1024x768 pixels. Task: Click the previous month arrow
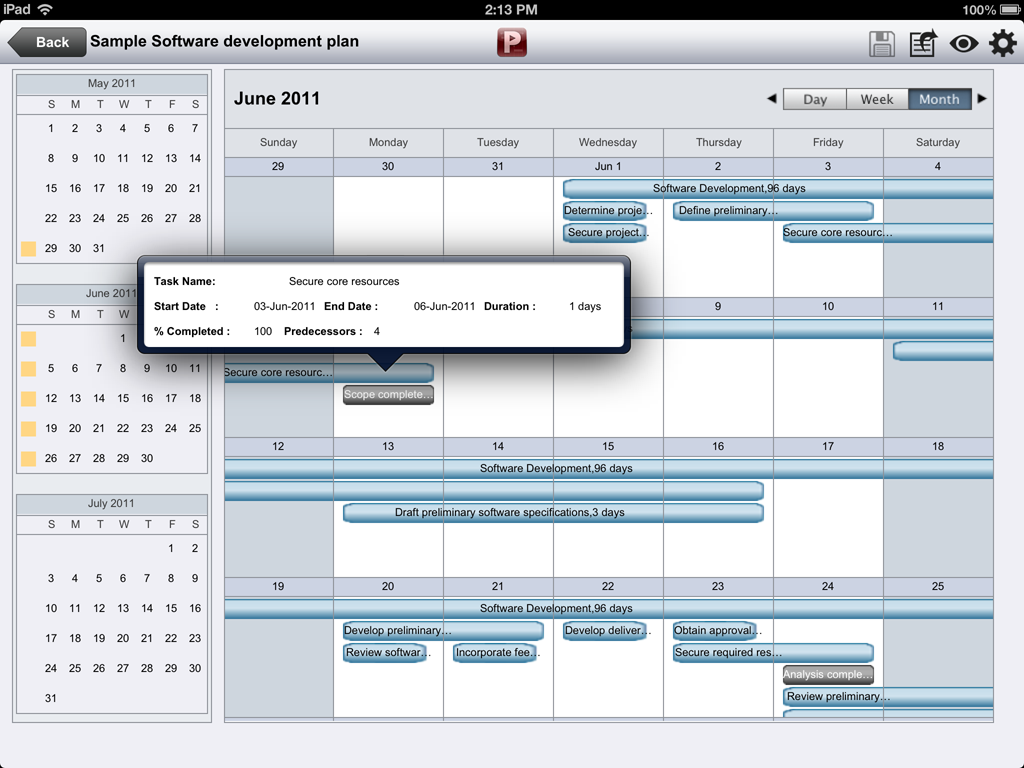(771, 99)
